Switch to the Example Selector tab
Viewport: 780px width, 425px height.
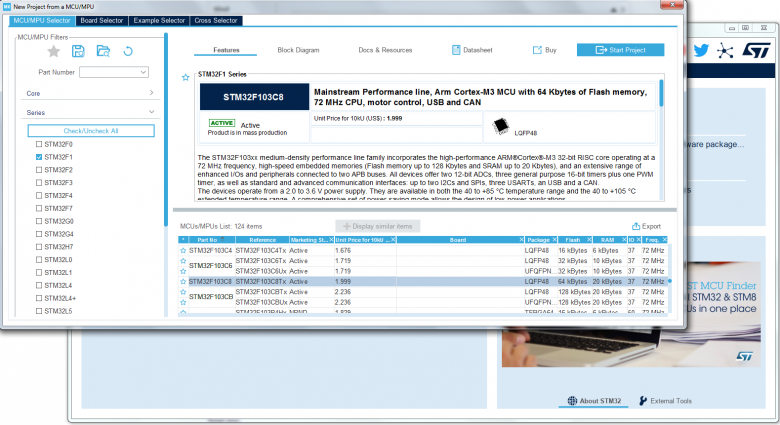159,20
